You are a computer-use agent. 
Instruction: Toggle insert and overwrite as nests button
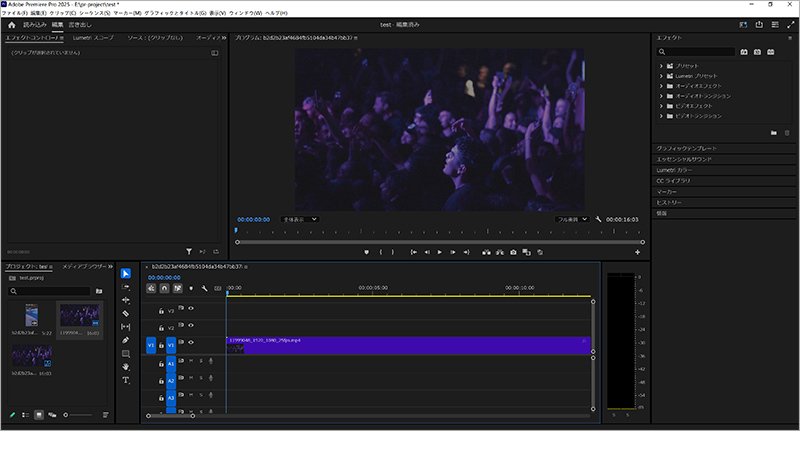pos(151,288)
